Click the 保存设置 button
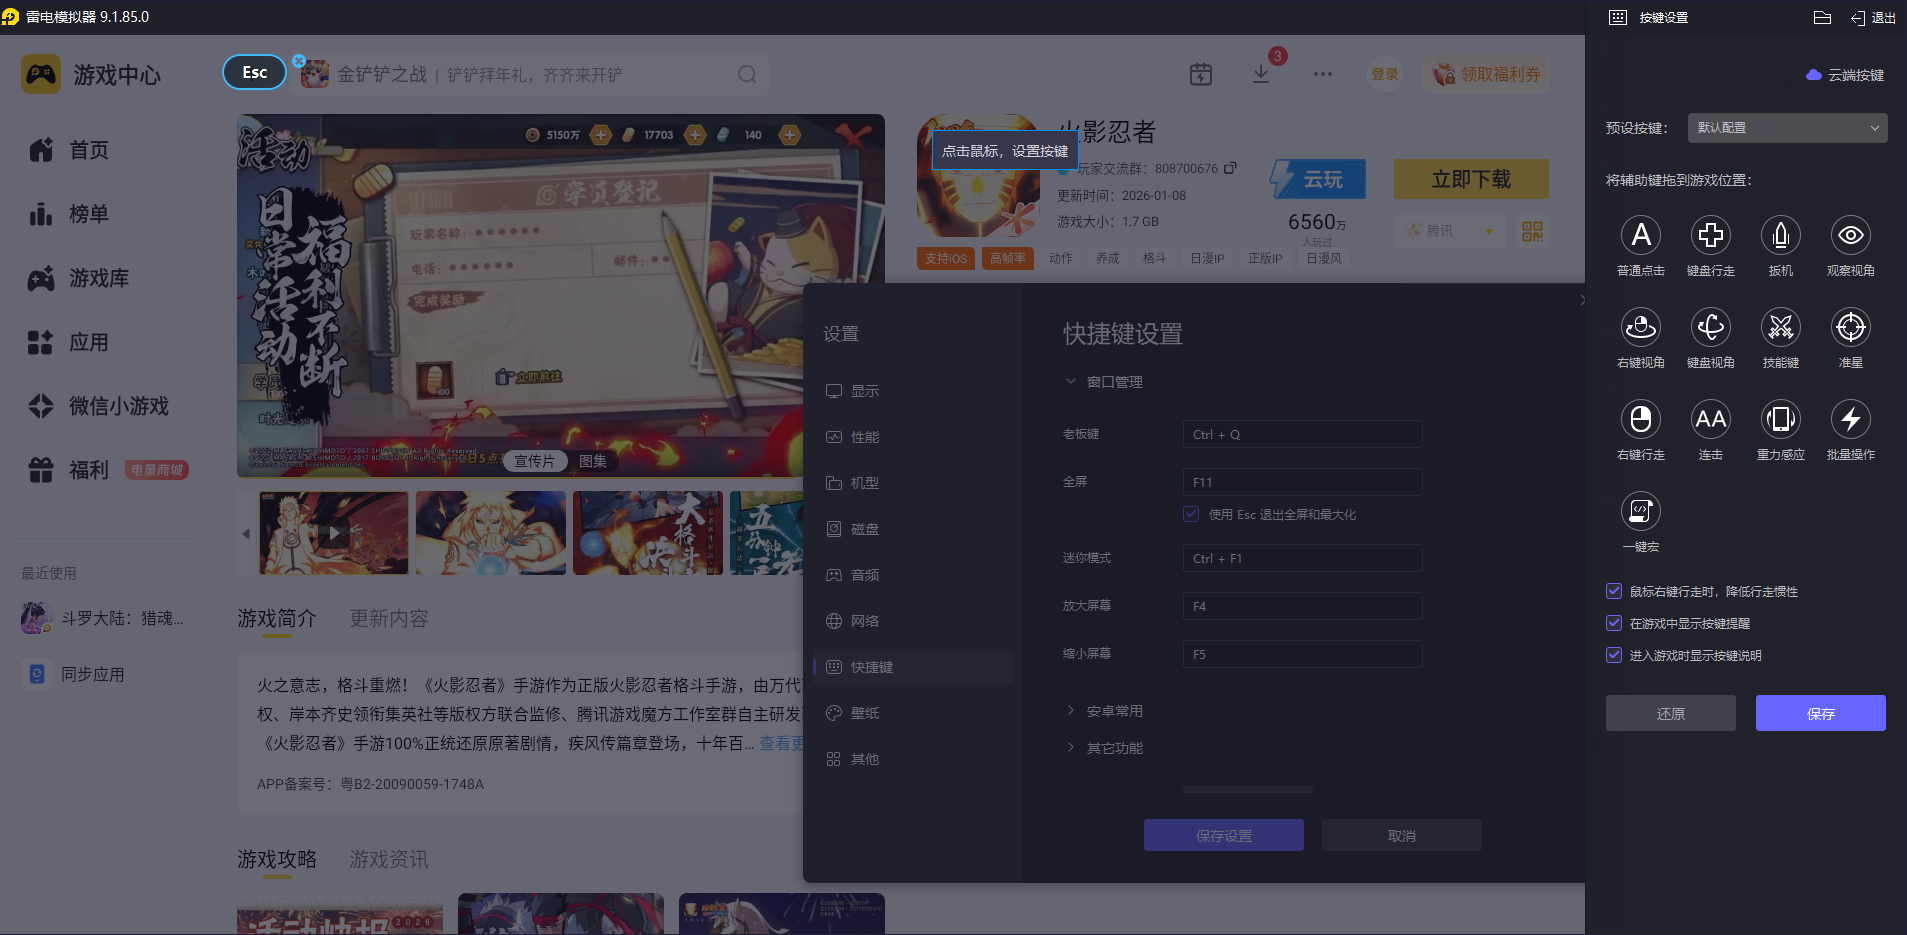The image size is (1907, 935). pyautogui.click(x=1224, y=835)
